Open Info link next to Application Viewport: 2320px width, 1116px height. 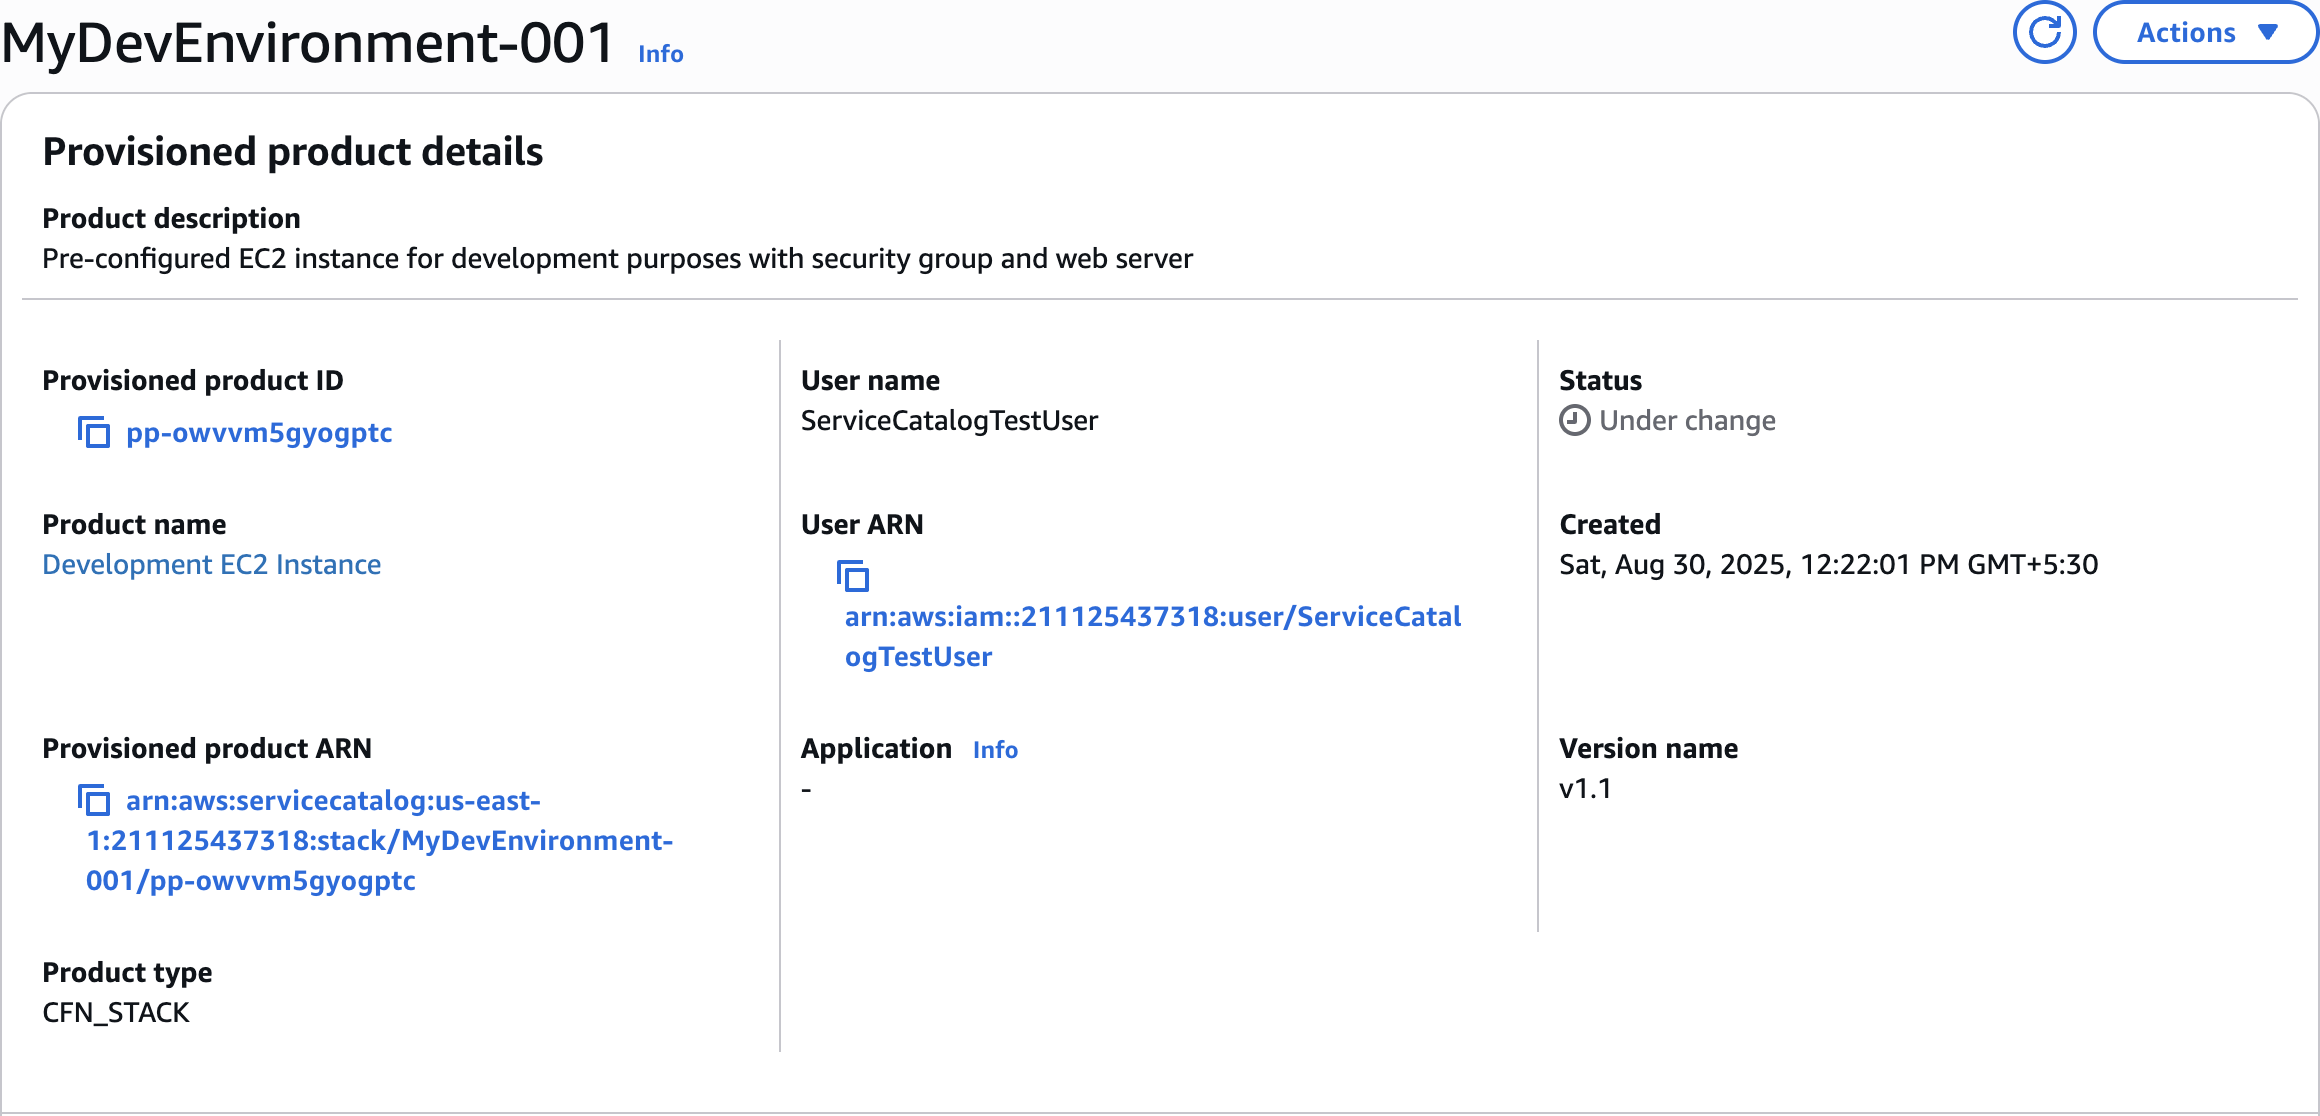(994, 750)
